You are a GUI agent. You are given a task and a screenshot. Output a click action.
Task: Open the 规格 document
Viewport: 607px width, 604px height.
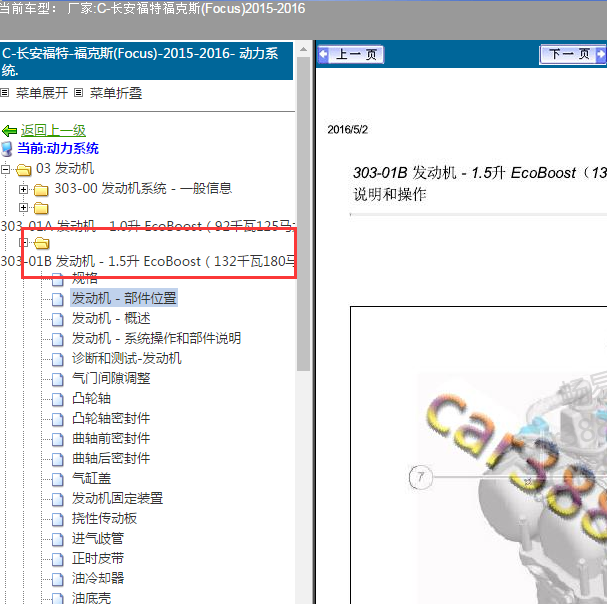click(x=85, y=278)
